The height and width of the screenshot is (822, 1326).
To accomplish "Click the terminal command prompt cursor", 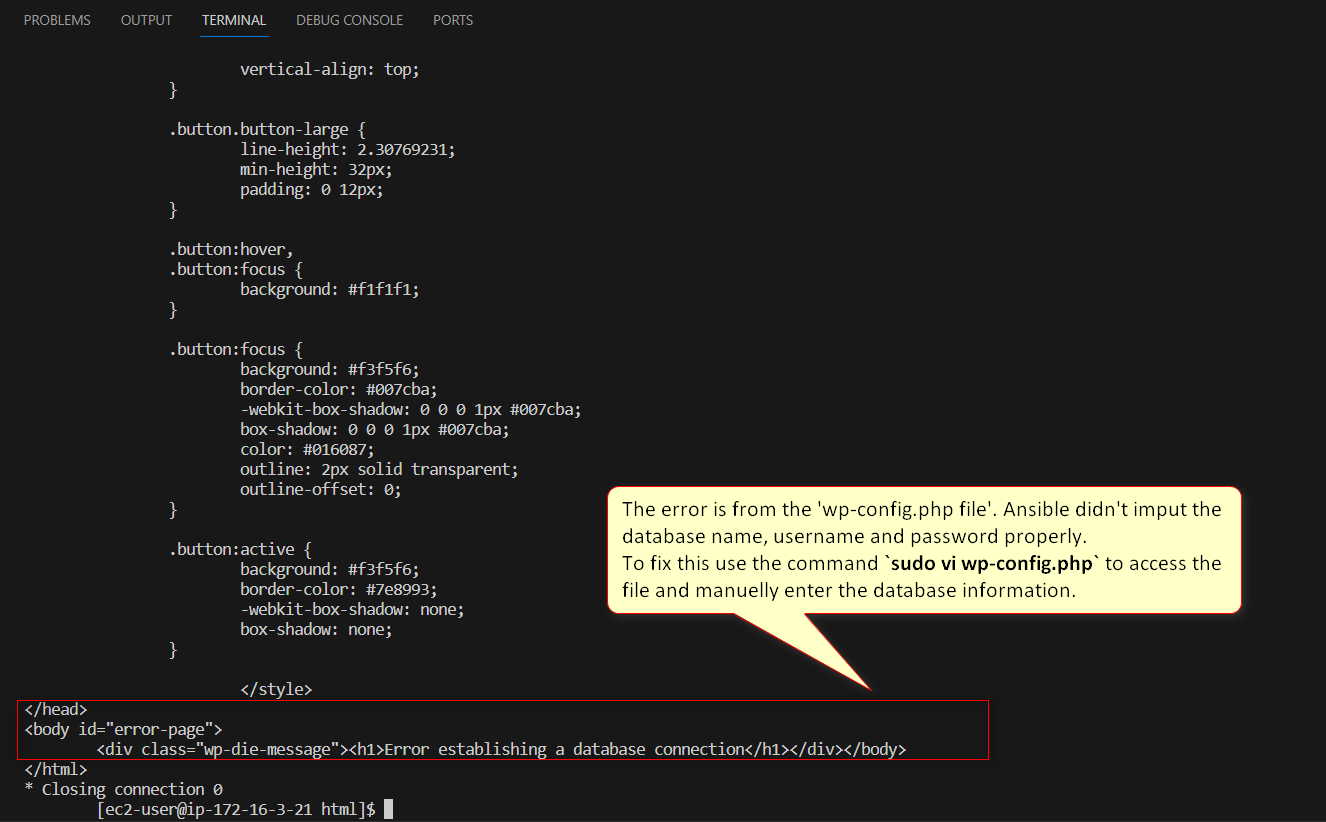I will pos(387,809).
